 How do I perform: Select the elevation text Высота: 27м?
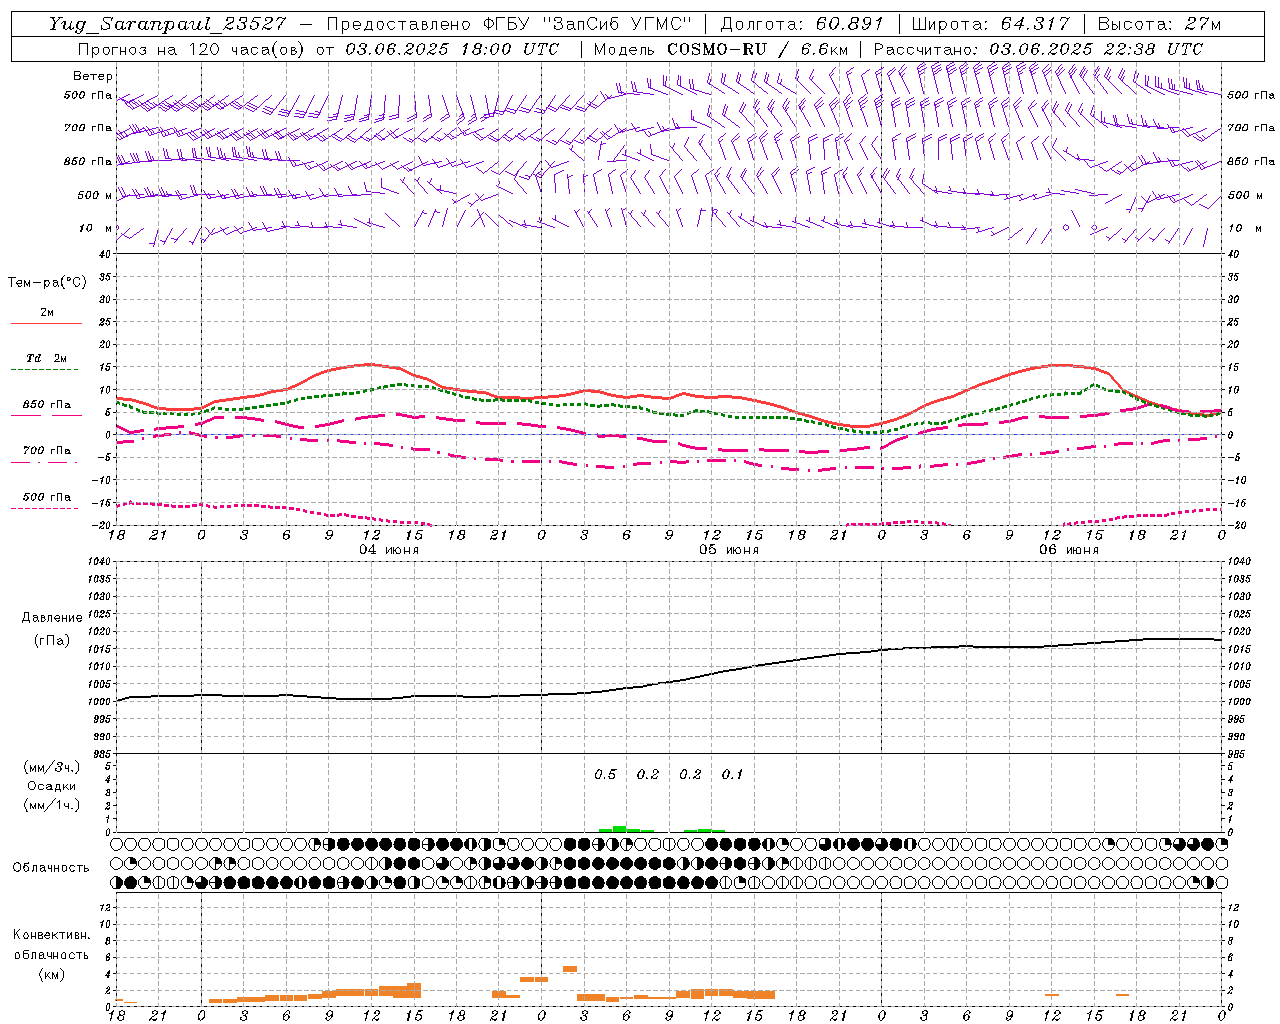point(1159,24)
